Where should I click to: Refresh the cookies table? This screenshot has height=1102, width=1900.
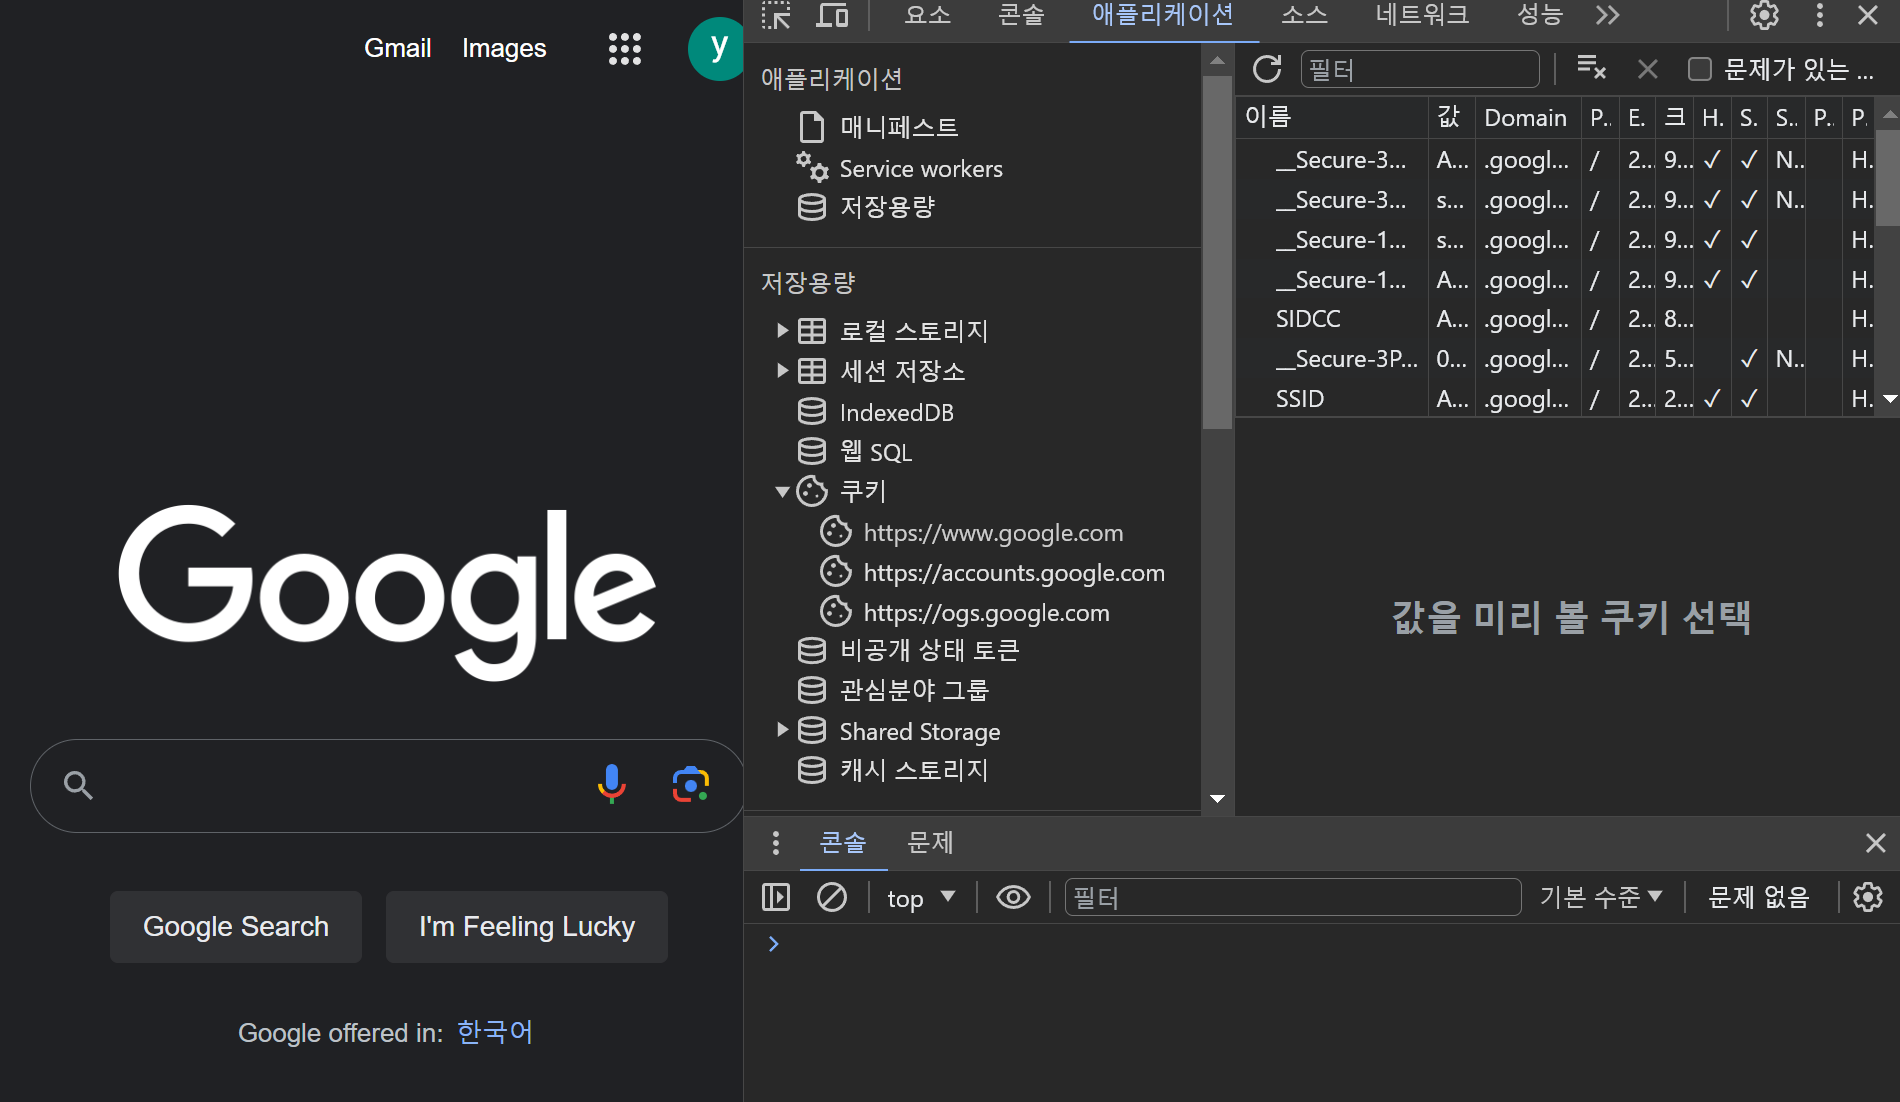1267,69
